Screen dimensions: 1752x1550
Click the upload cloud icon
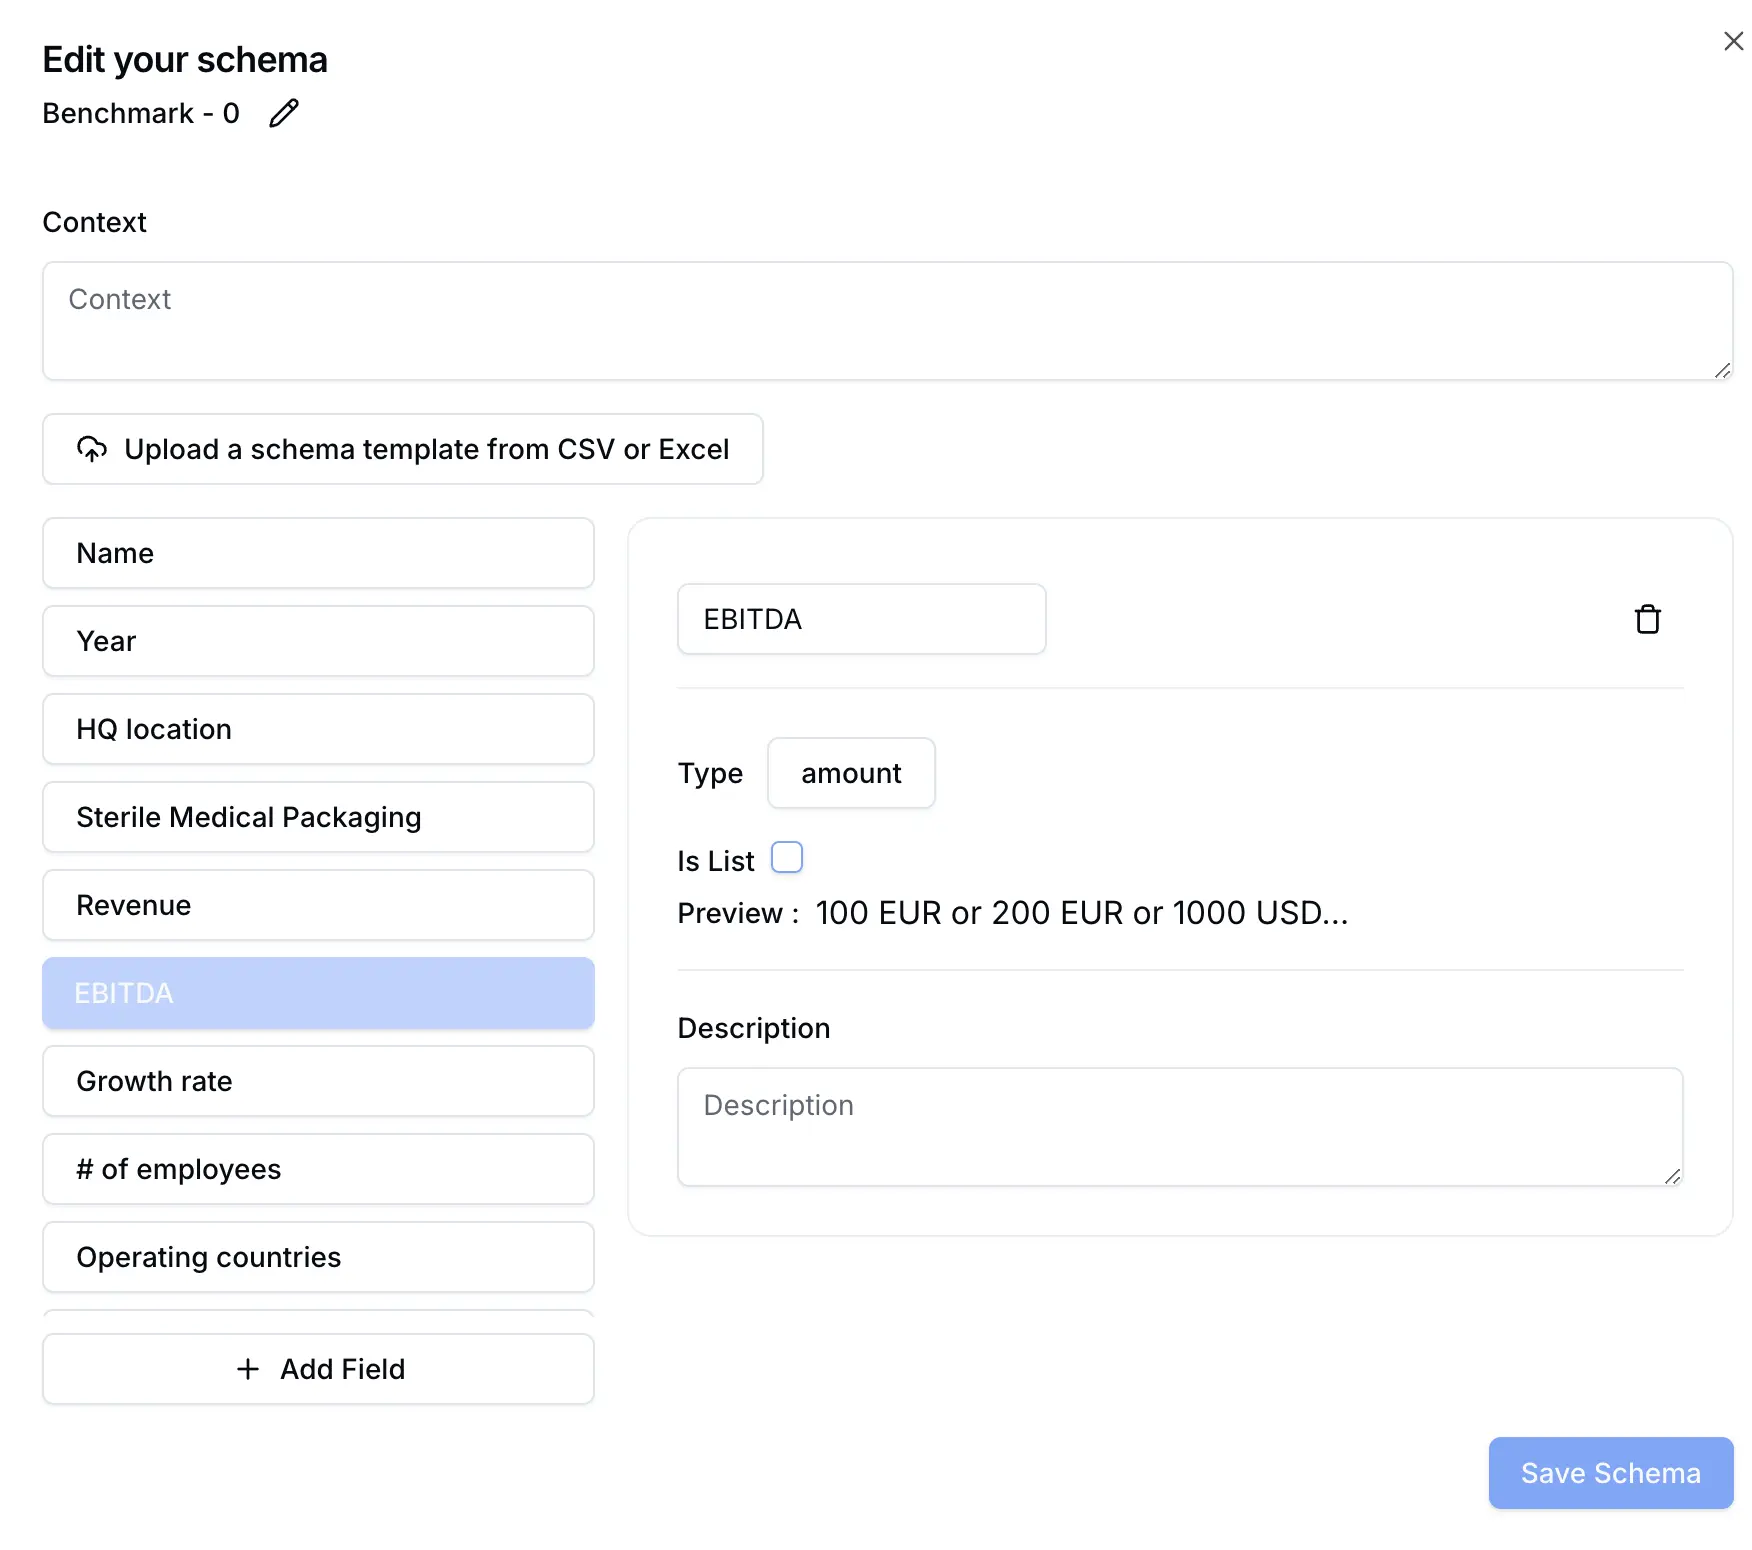pyautogui.click(x=91, y=449)
